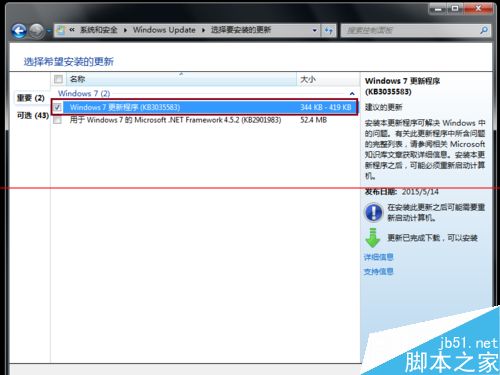This screenshot has height=375, width=500.
Task: Minimize the Windows Update window
Action: (x=438, y=9)
